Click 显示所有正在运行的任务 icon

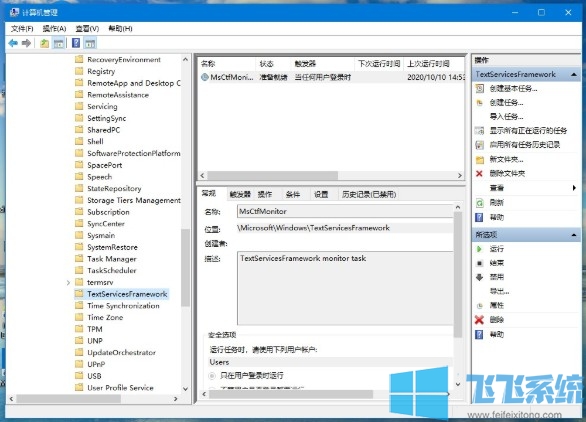pos(479,130)
